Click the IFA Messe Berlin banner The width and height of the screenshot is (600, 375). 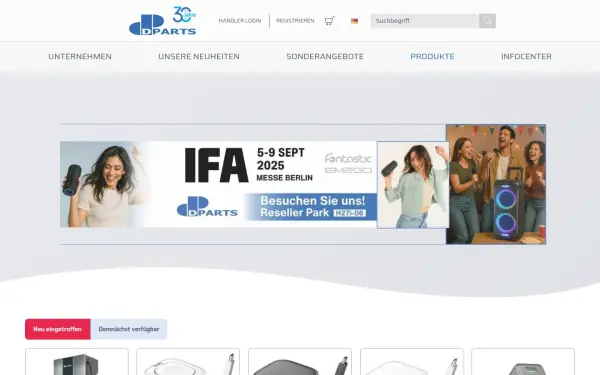tap(218, 184)
